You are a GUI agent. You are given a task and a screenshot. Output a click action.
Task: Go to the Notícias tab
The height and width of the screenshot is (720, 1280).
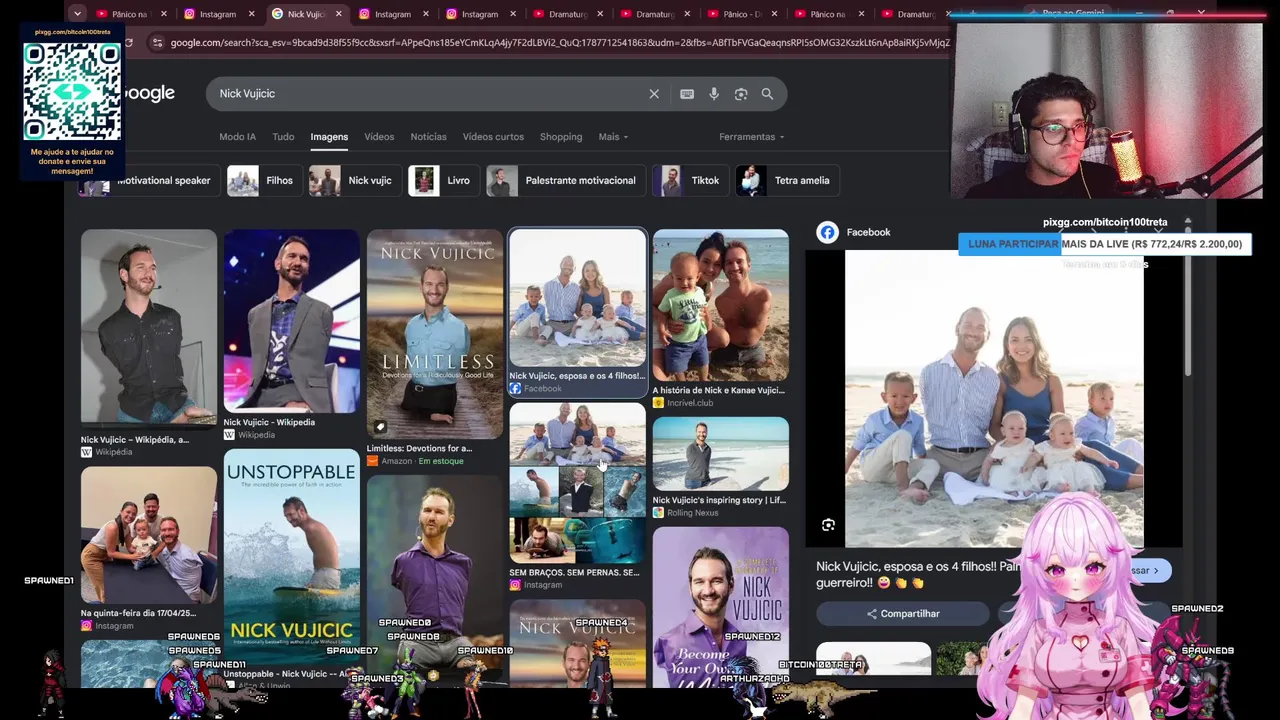coord(428,137)
